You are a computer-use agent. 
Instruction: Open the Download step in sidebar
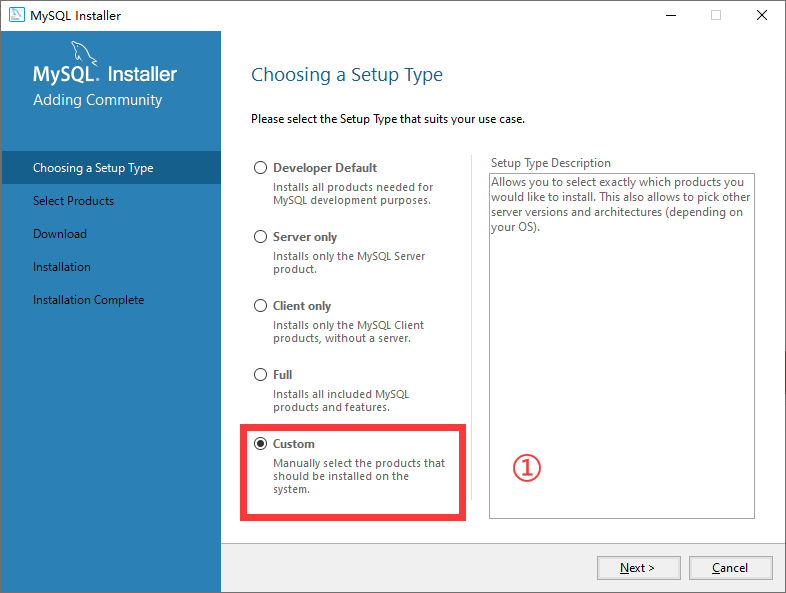tap(60, 234)
